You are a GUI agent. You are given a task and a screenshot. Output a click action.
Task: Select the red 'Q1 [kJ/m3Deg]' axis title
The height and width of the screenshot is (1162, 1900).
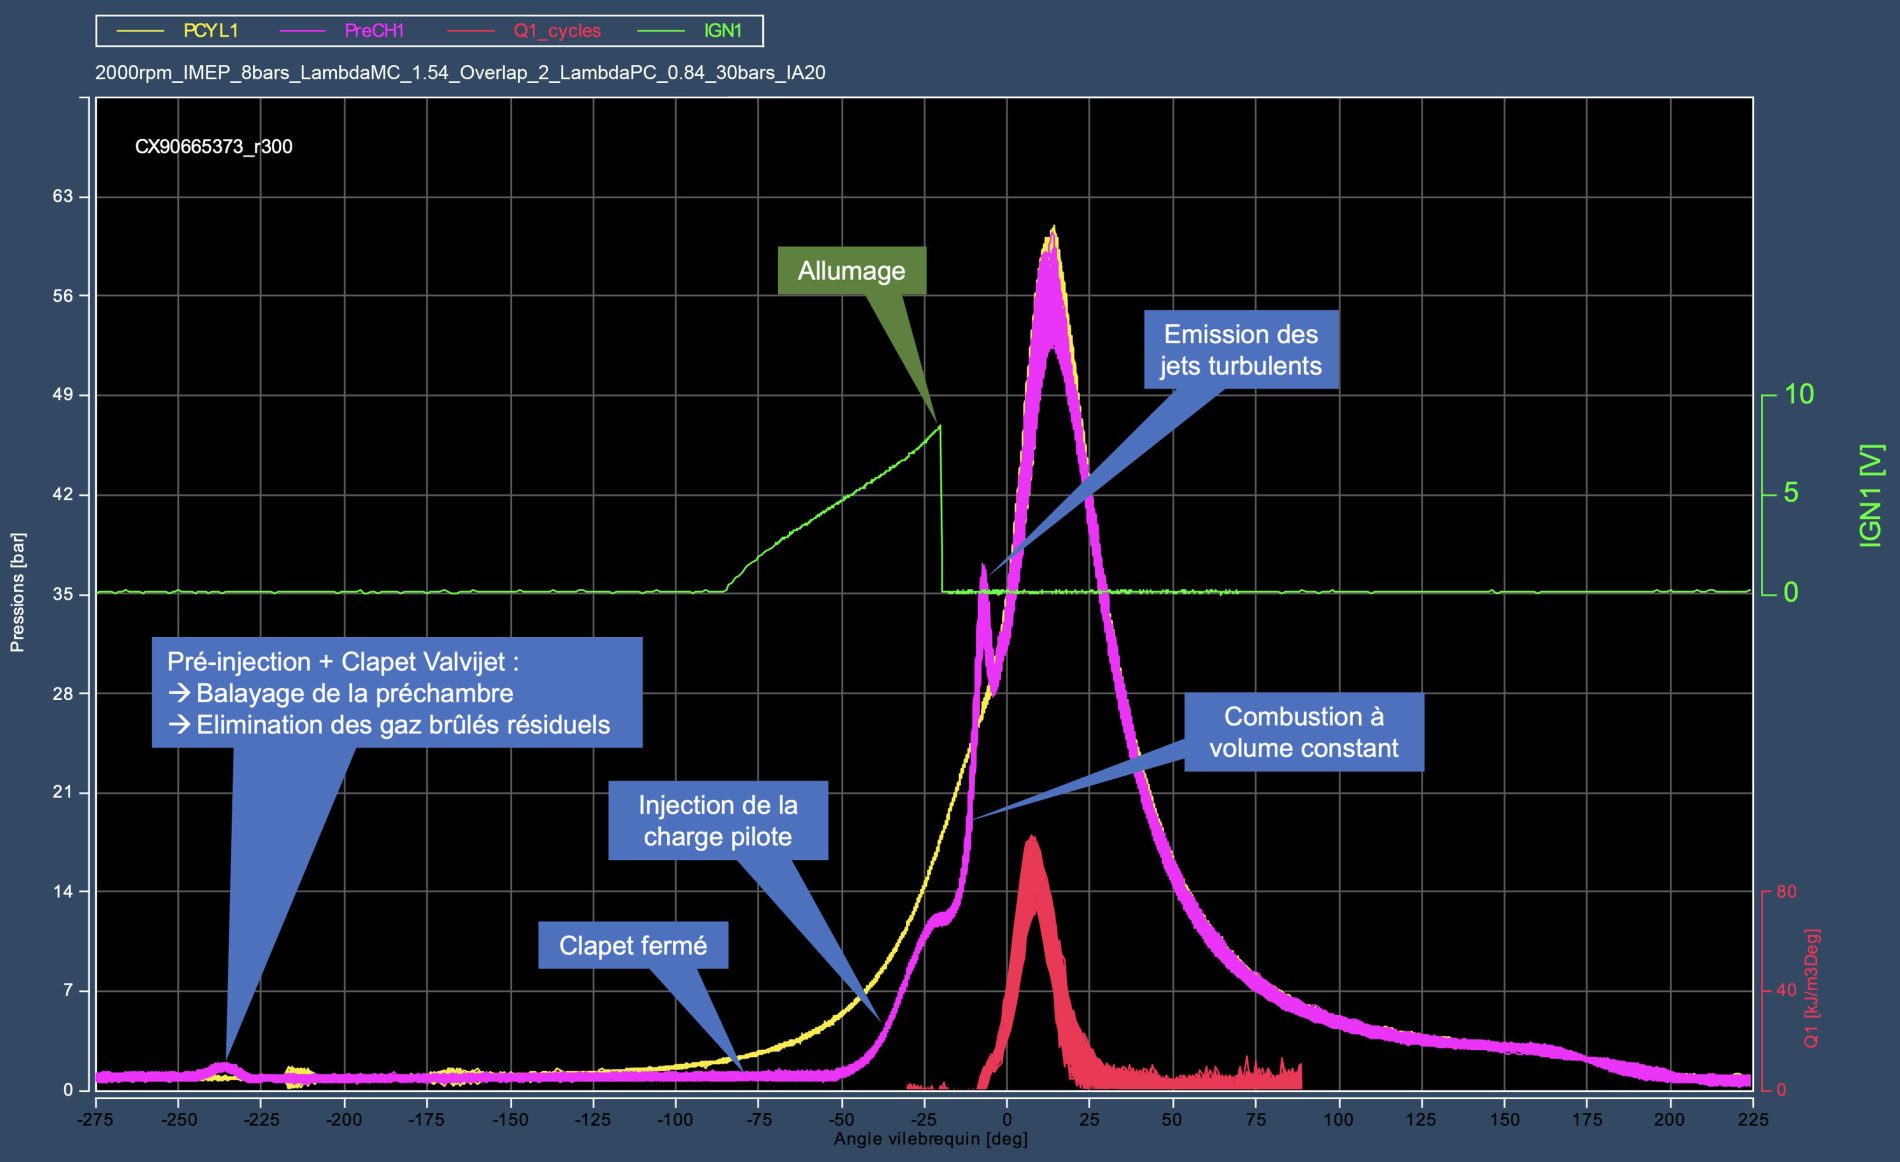[1811, 988]
